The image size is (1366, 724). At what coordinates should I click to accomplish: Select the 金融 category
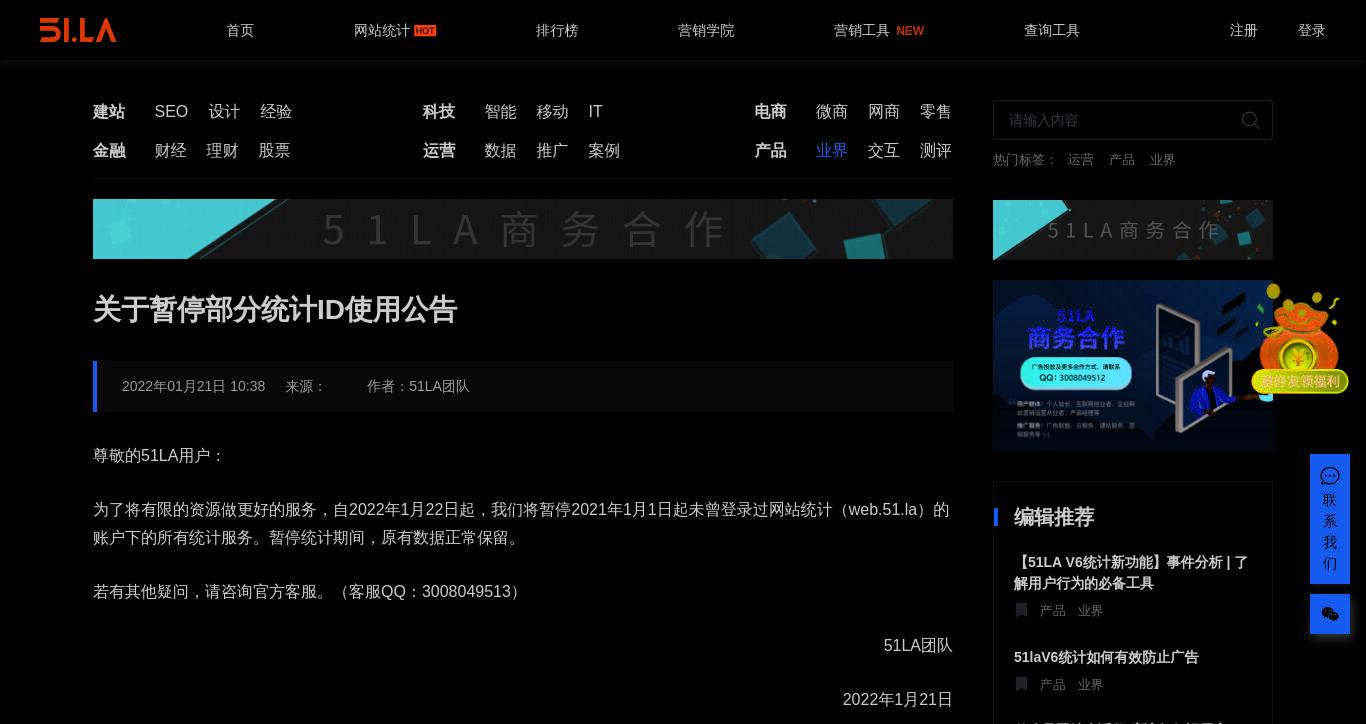(109, 151)
